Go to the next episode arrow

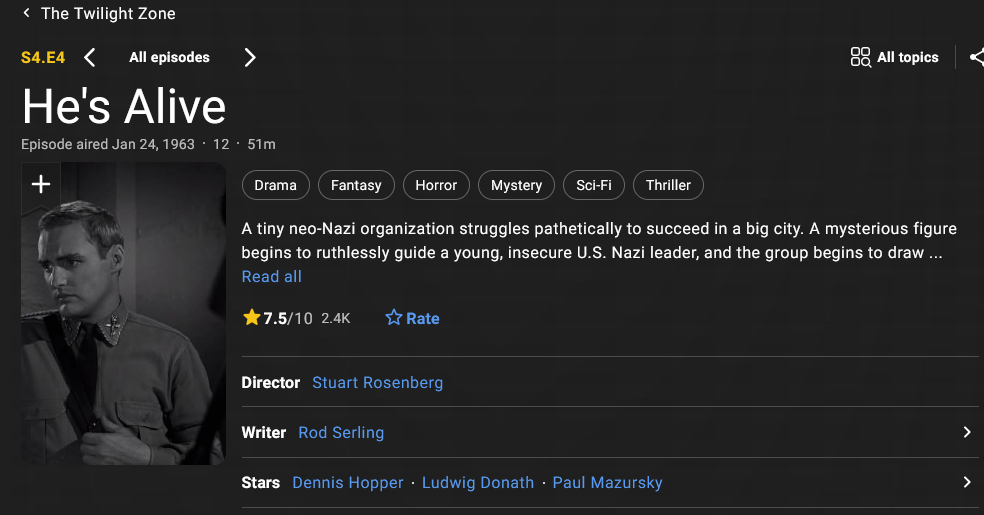pos(250,58)
